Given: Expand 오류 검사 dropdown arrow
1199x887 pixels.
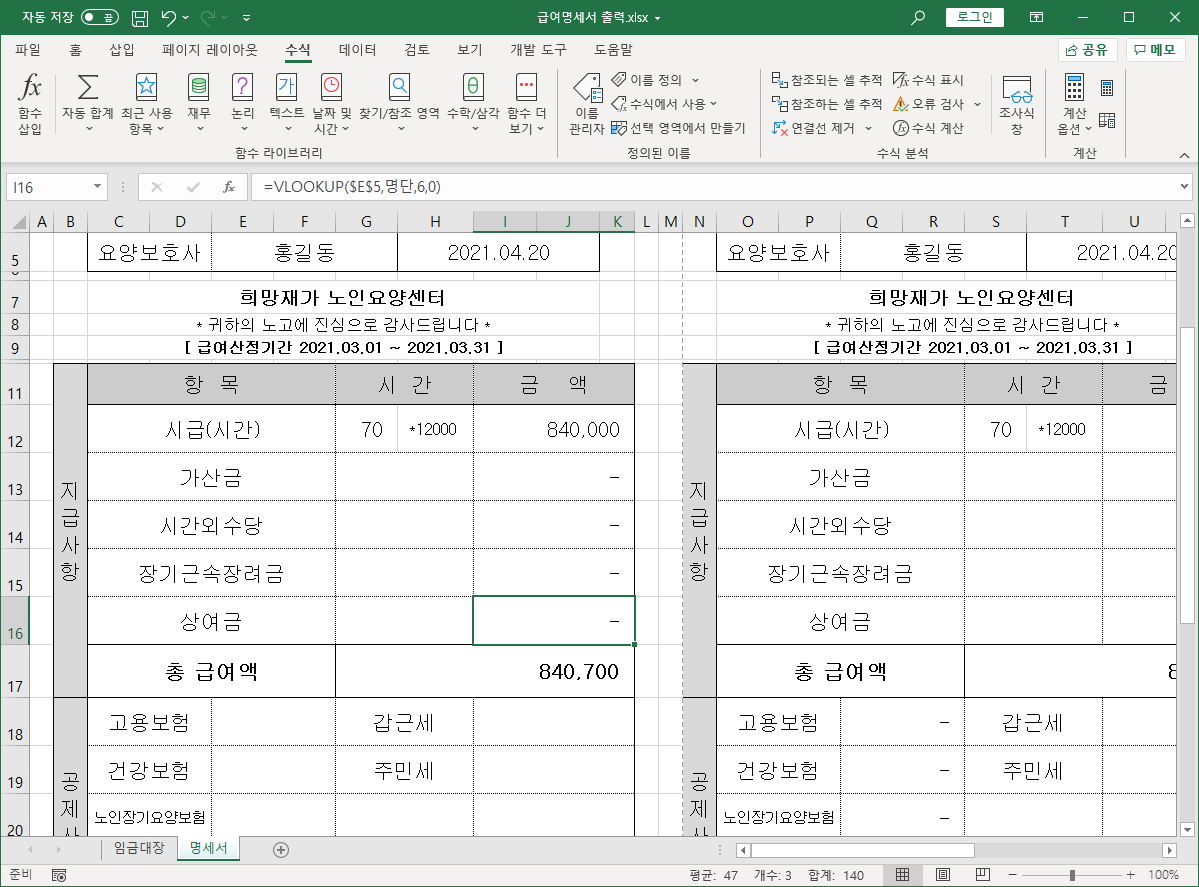Looking at the screenshot, I should tap(977, 104).
